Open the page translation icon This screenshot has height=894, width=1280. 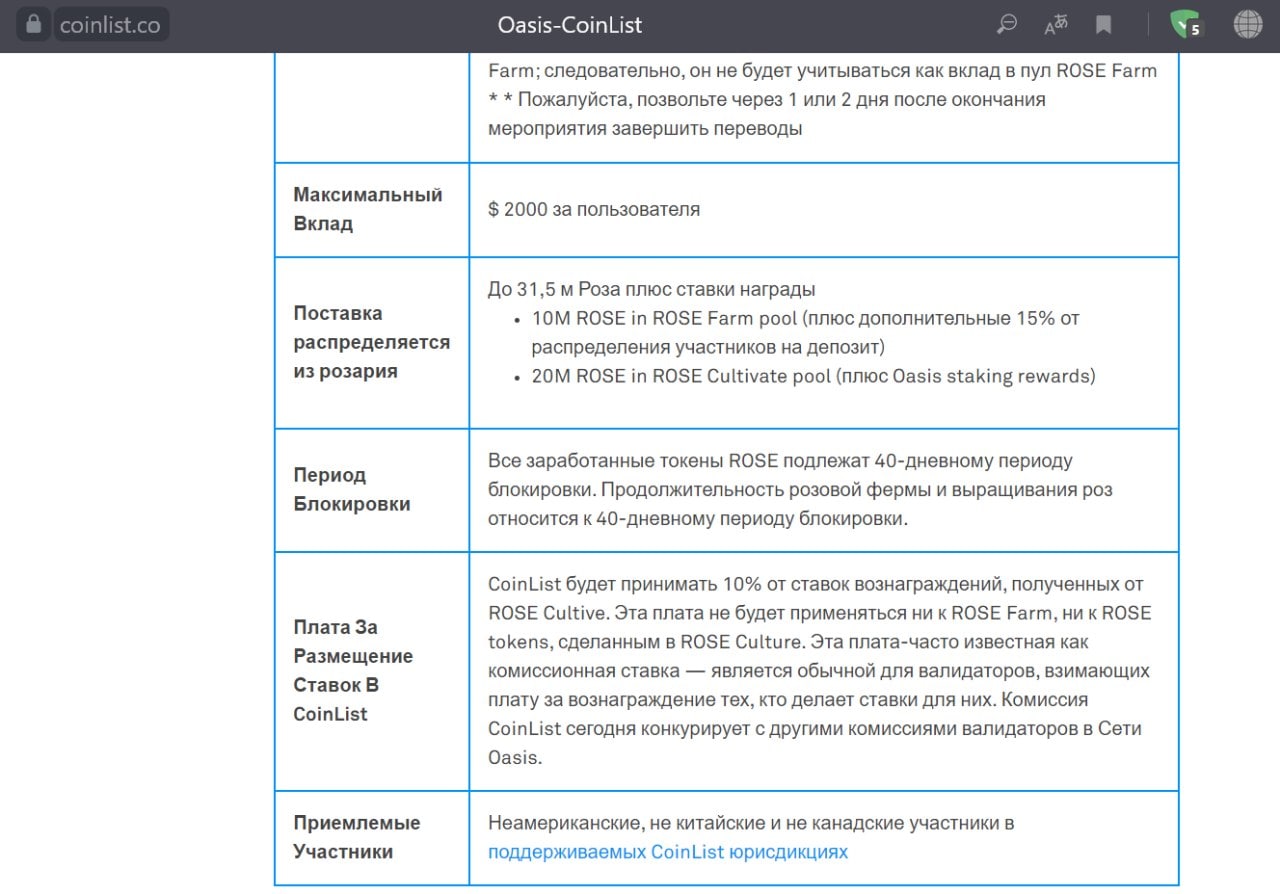click(1056, 25)
